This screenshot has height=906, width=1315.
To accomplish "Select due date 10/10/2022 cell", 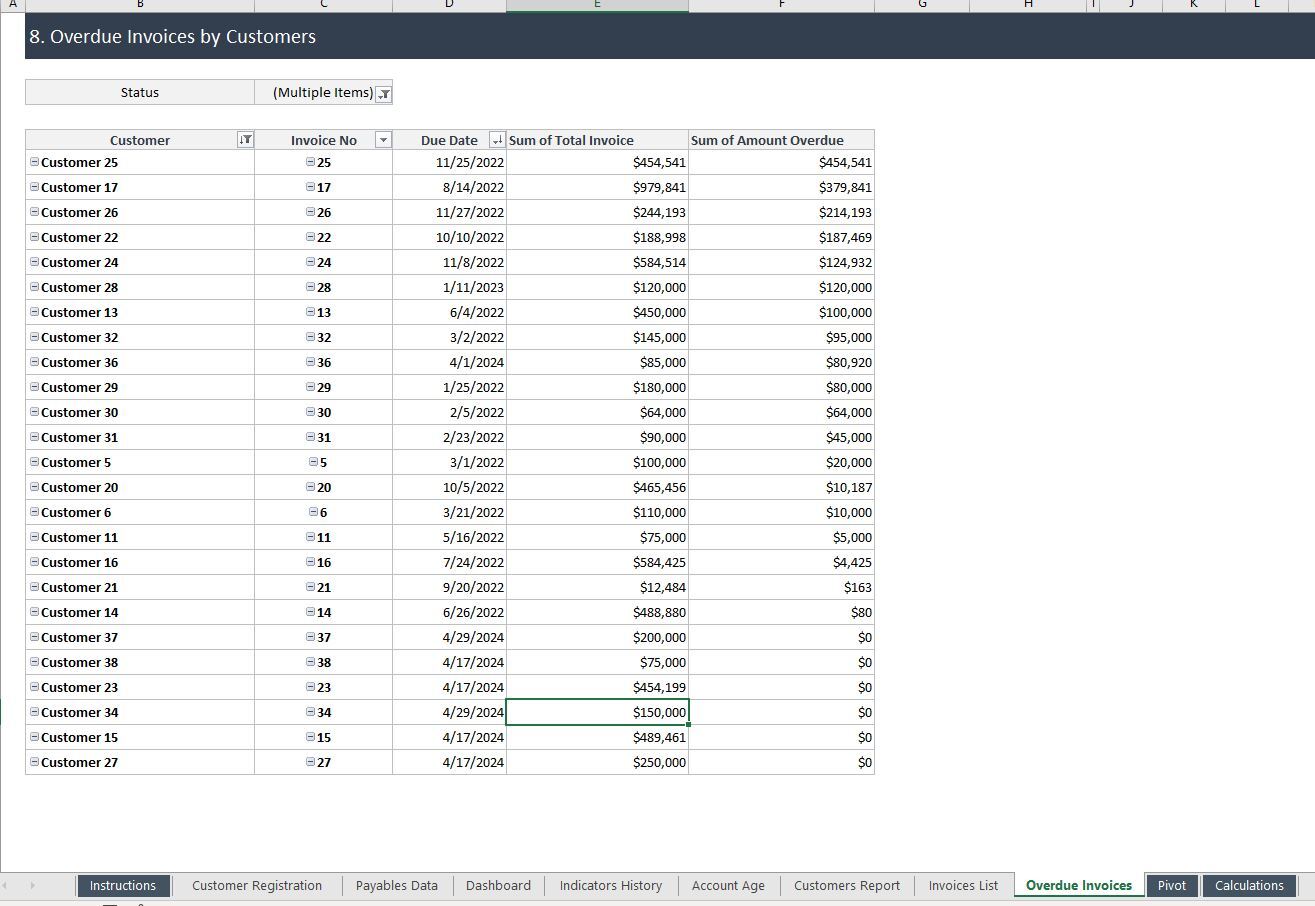I will pyautogui.click(x=449, y=237).
